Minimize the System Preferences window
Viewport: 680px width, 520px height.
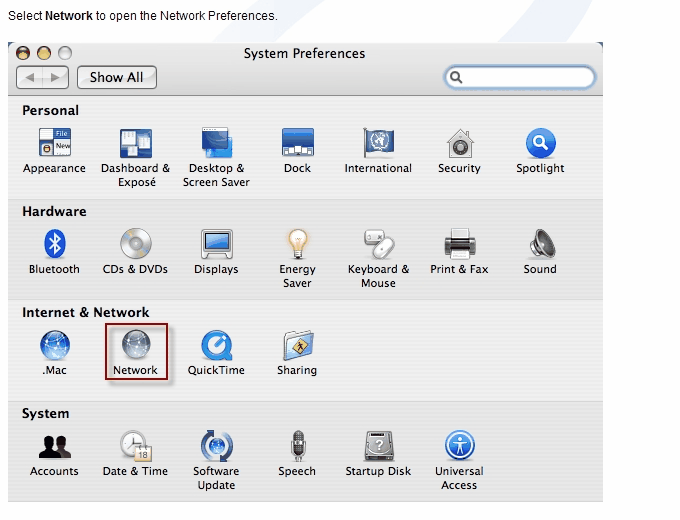(x=44, y=53)
